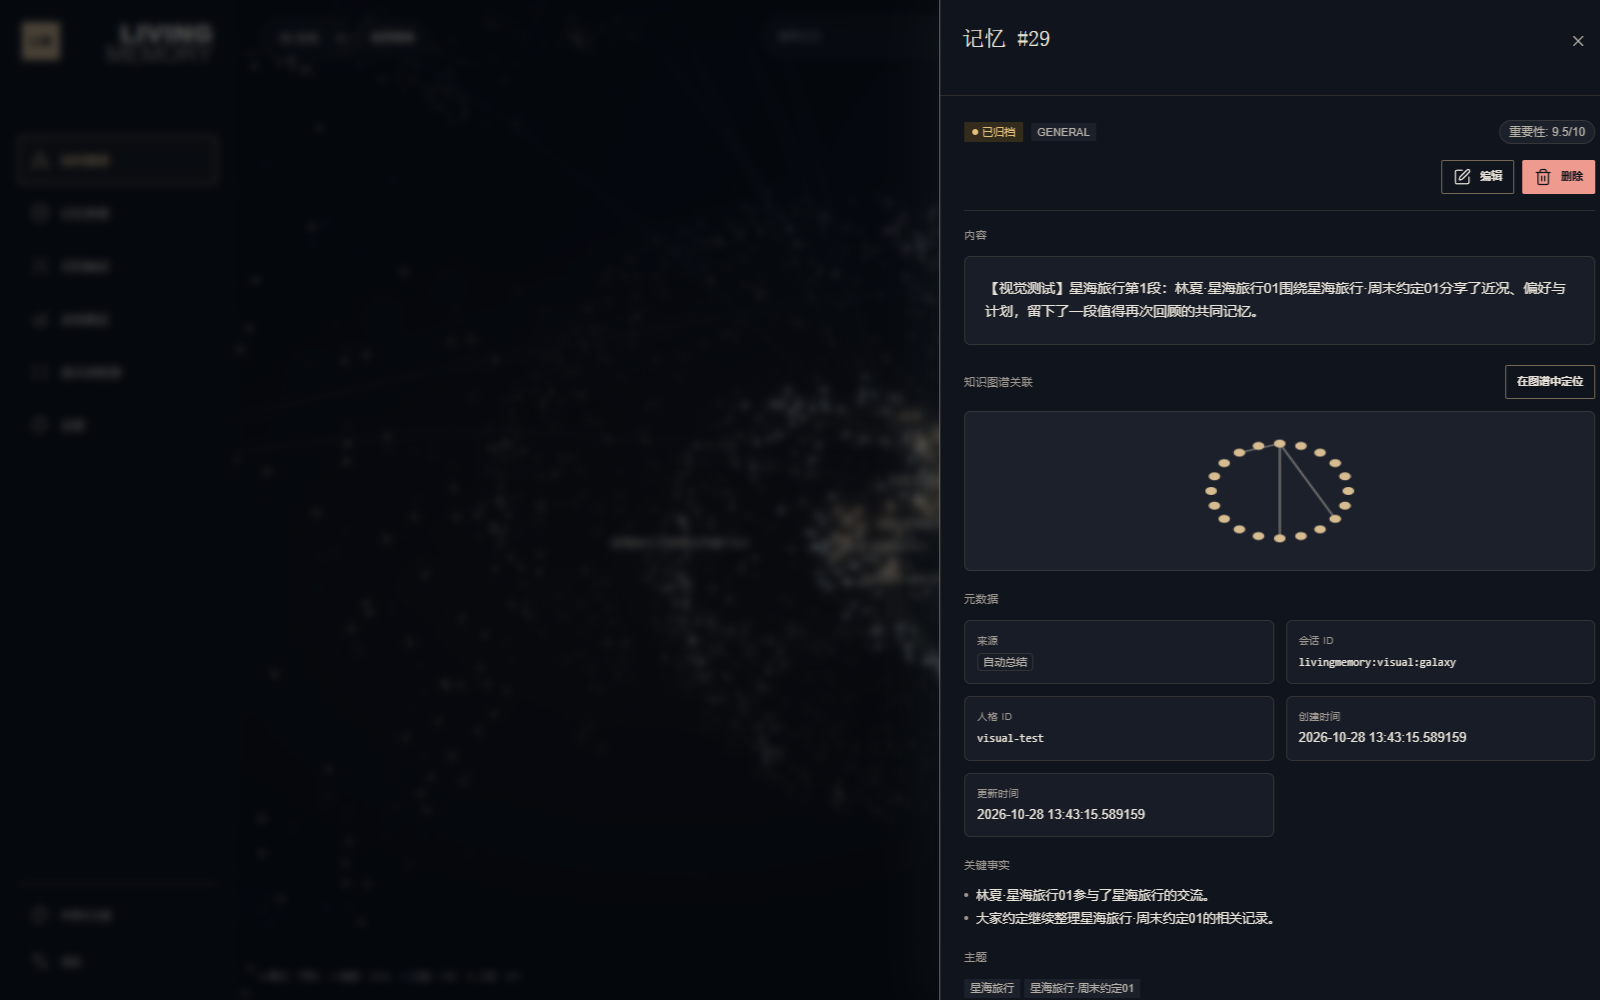The width and height of the screenshot is (1600, 1000).
Task: Click the memory content text box
Action: (1279, 300)
